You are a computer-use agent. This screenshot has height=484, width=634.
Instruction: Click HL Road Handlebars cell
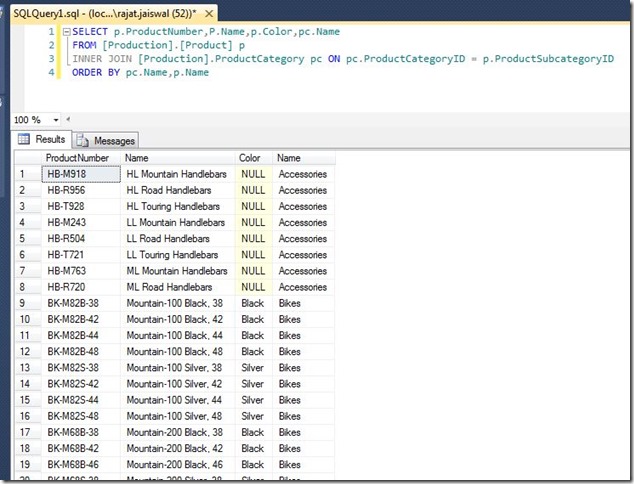coord(178,190)
